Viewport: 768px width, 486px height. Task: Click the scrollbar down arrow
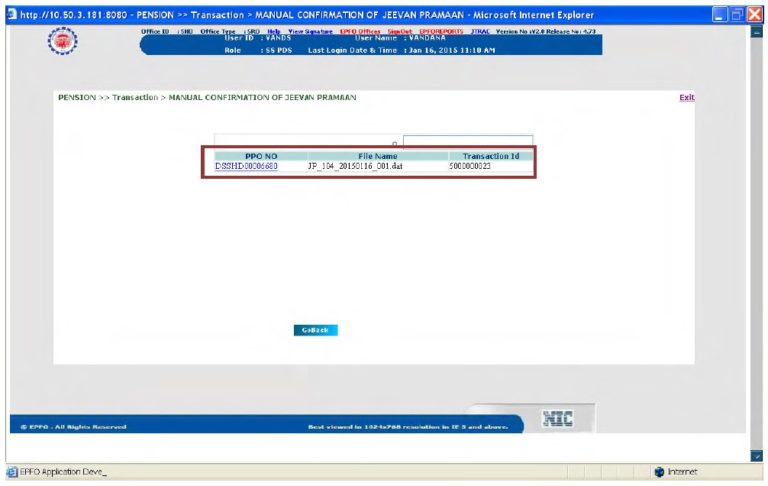(756, 456)
